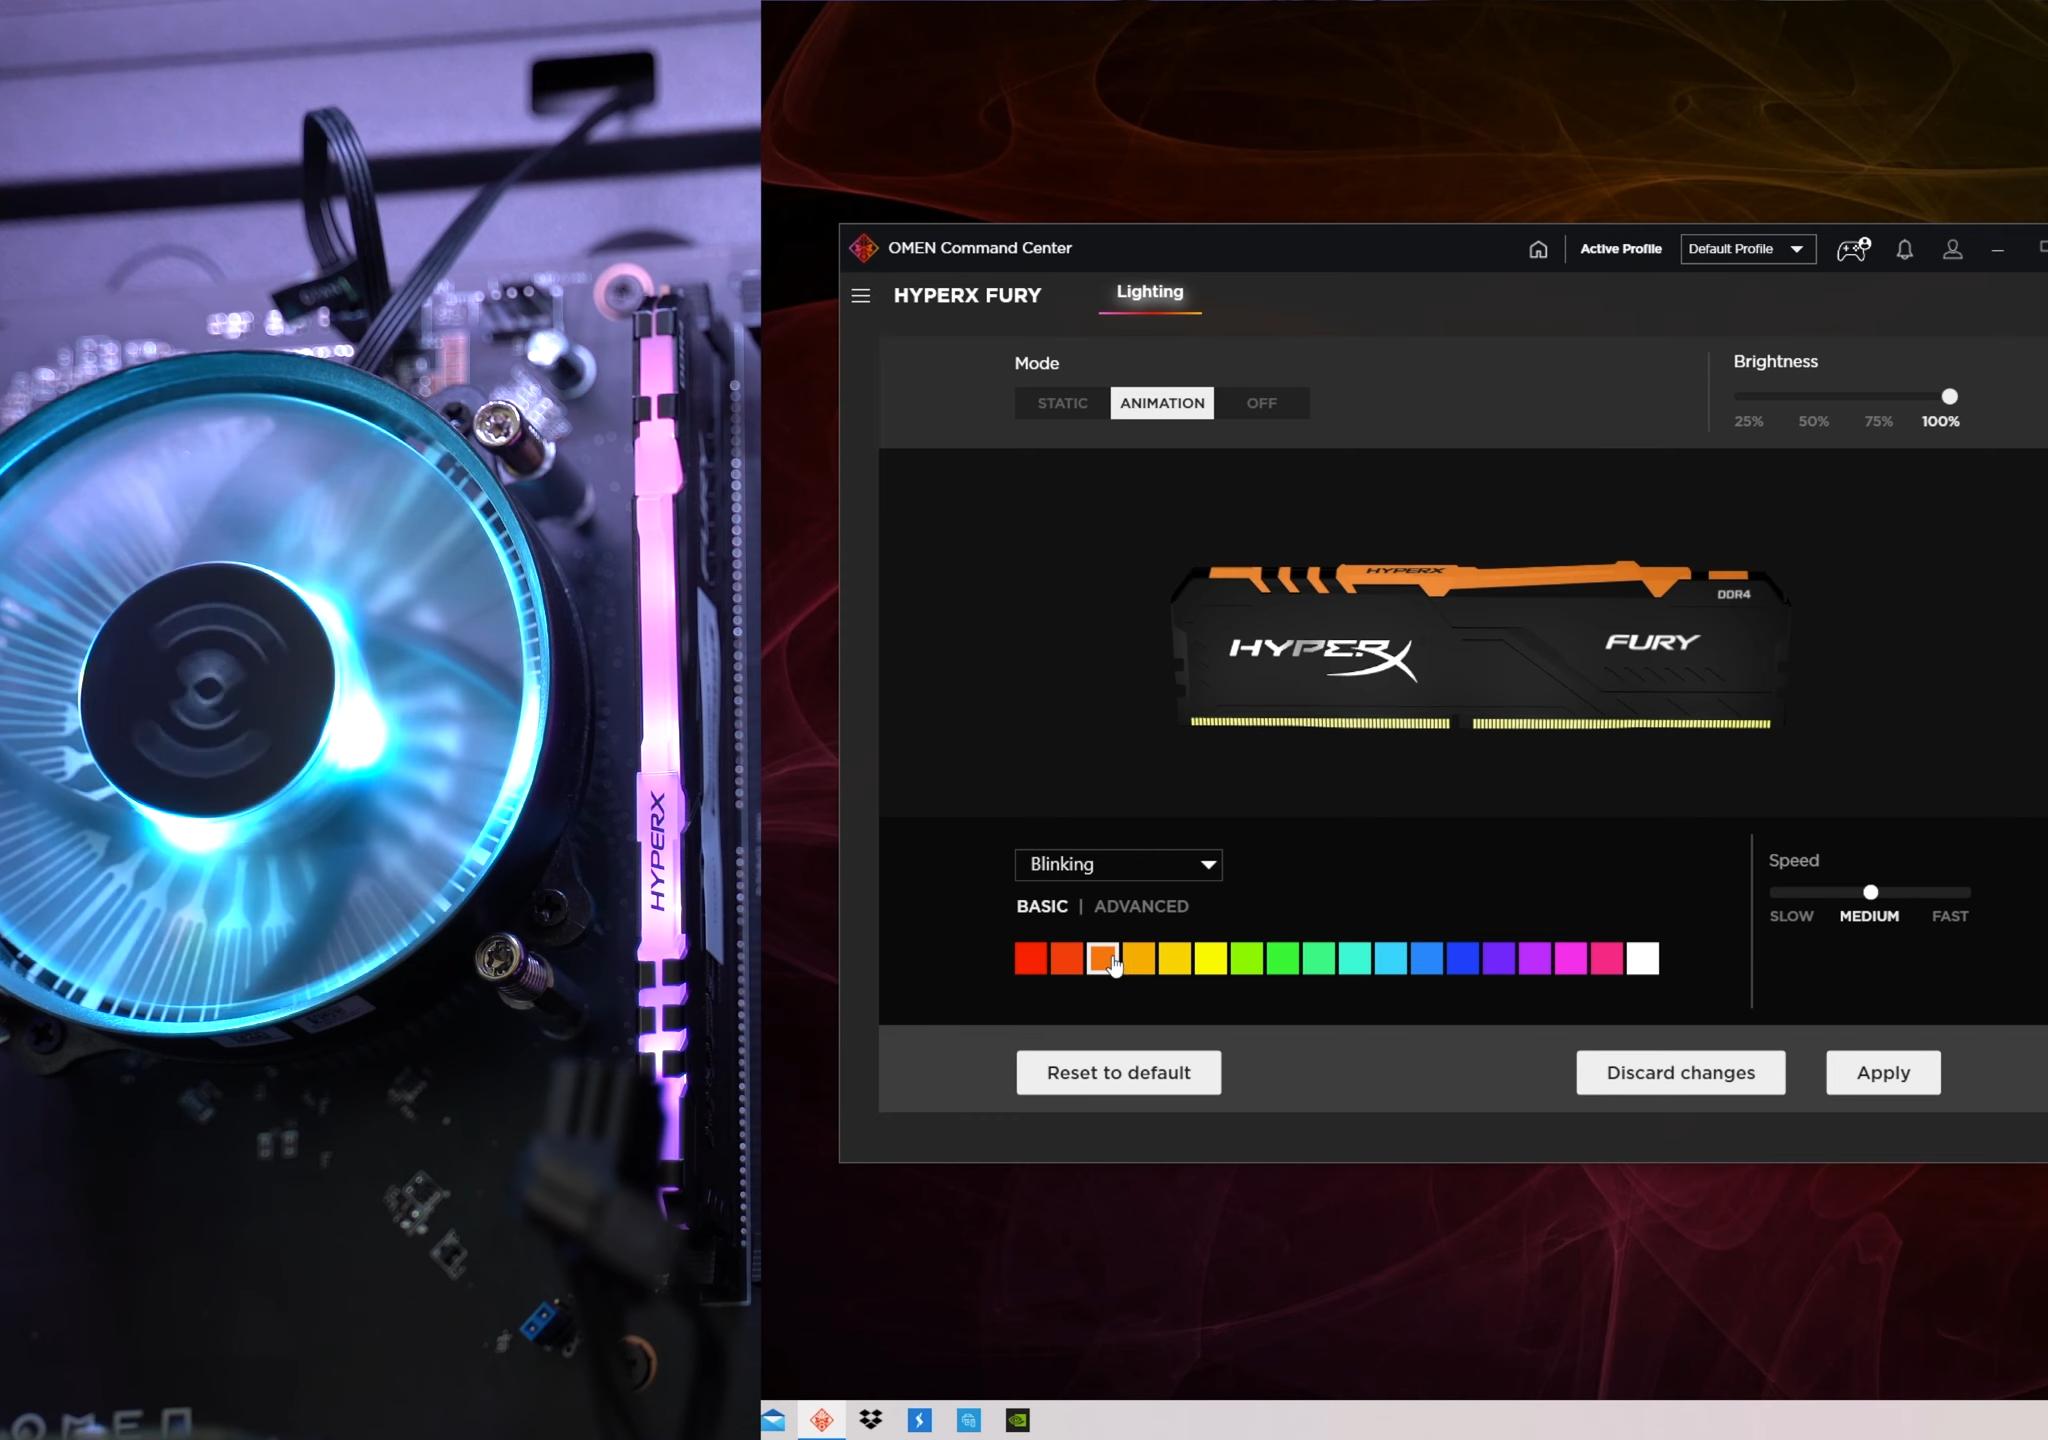Viewport: 2048px width, 1440px height.
Task: Set brightness to 50%
Action: [1814, 421]
